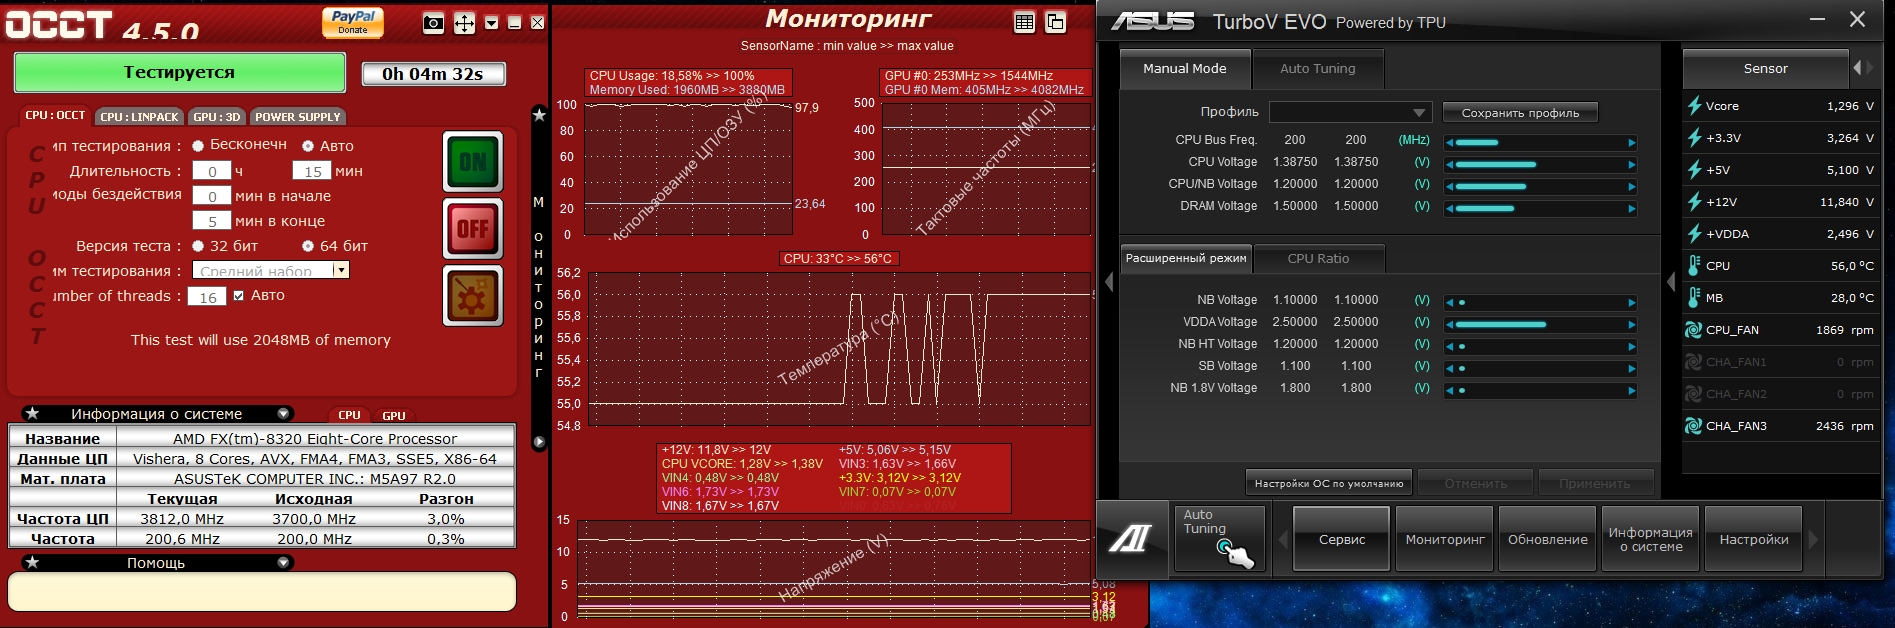1895x628 pixels.
Task: Click the monitoring detach window icon
Action: point(1055,22)
